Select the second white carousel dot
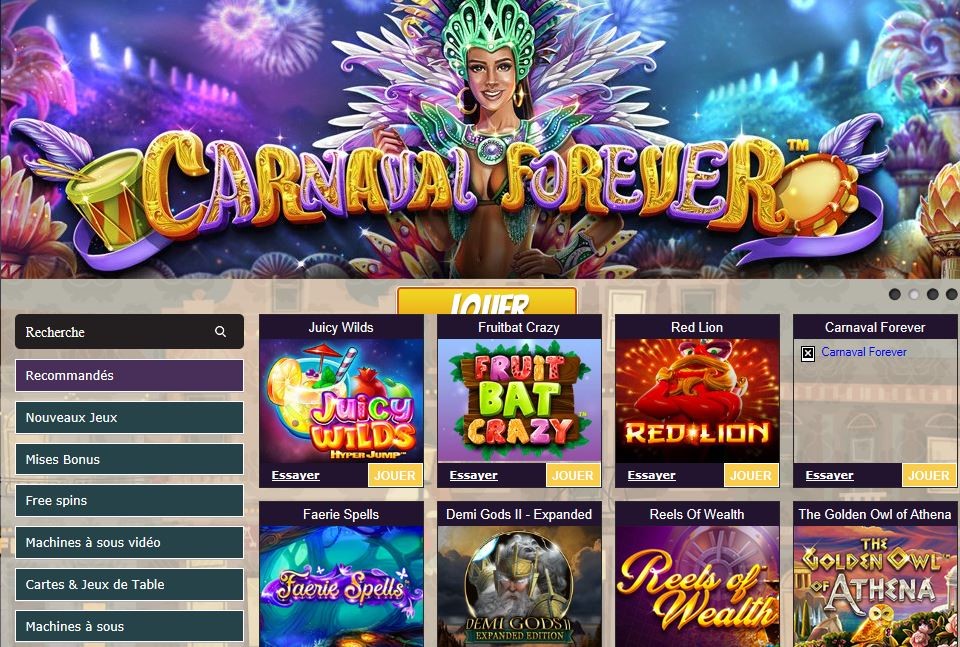This screenshot has height=647, width=960. coord(914,294)
